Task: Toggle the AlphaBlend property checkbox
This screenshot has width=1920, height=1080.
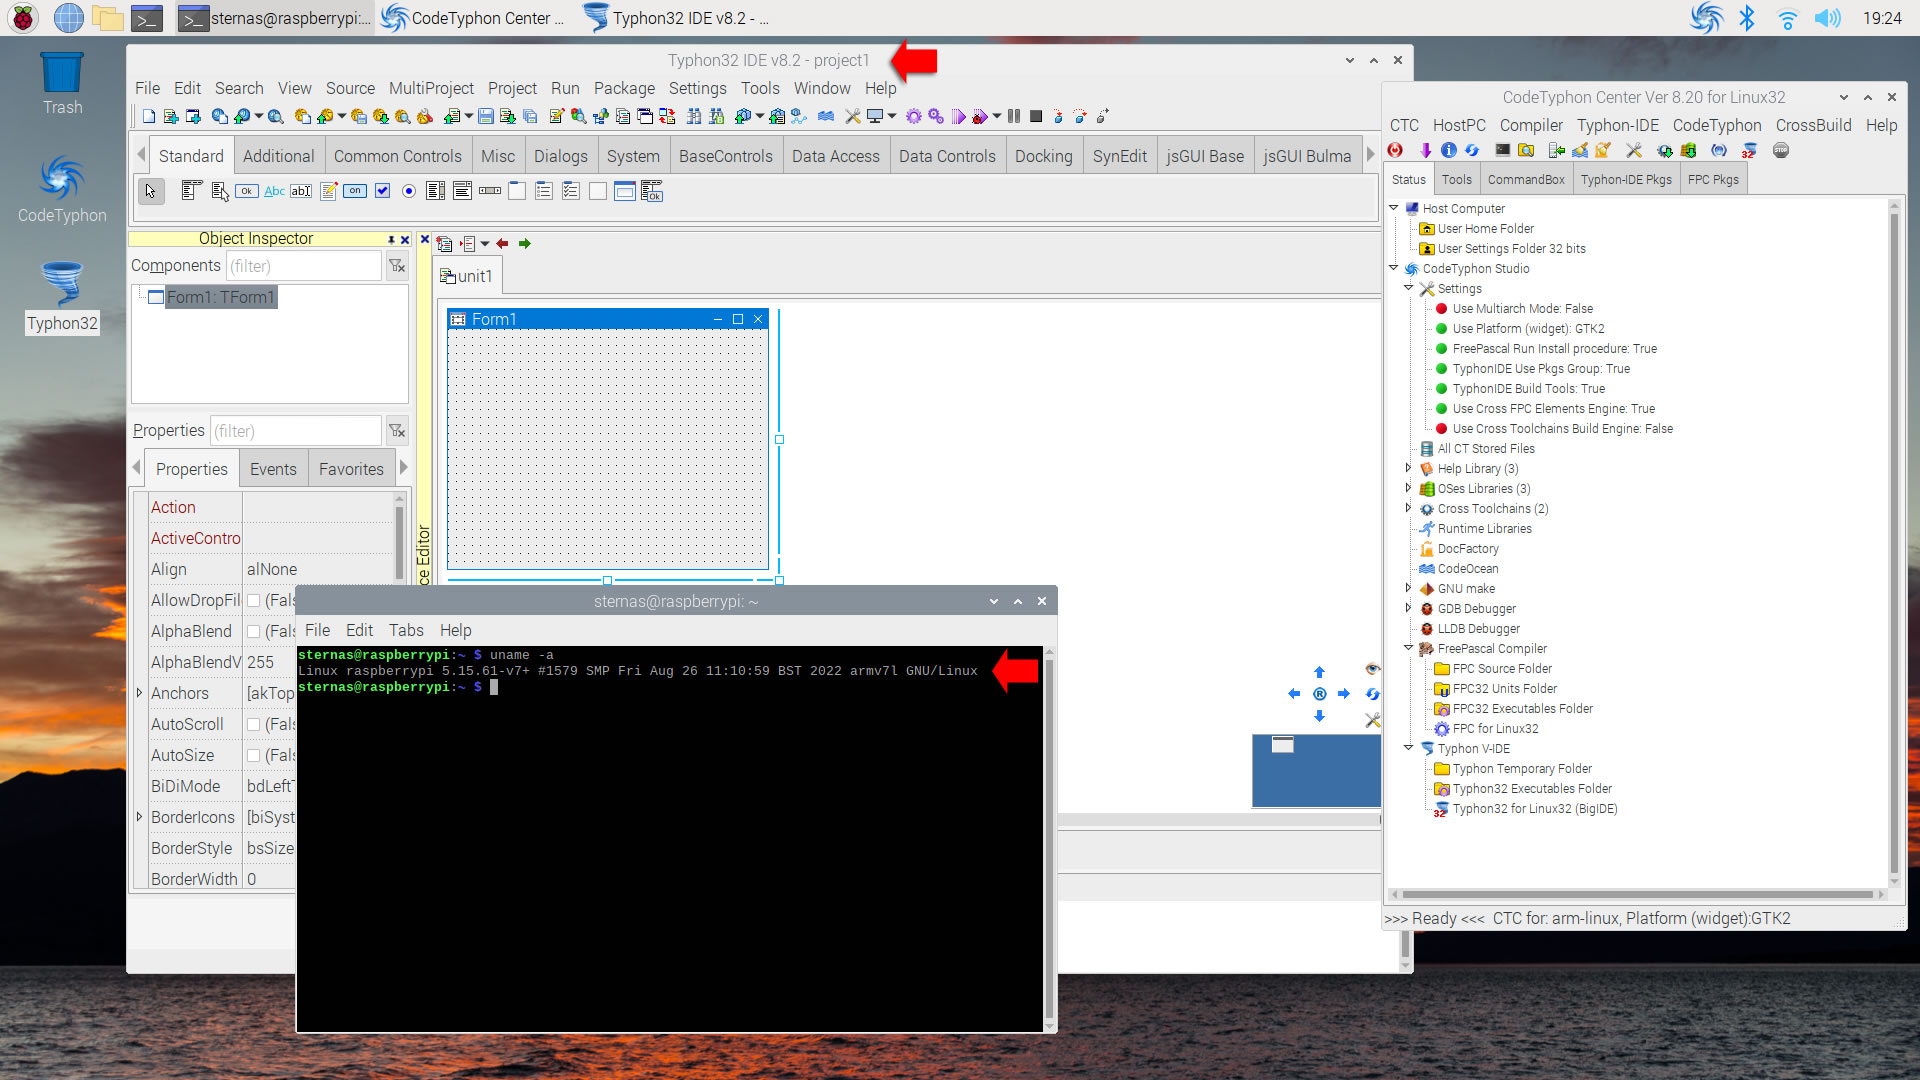Action: 254,632
